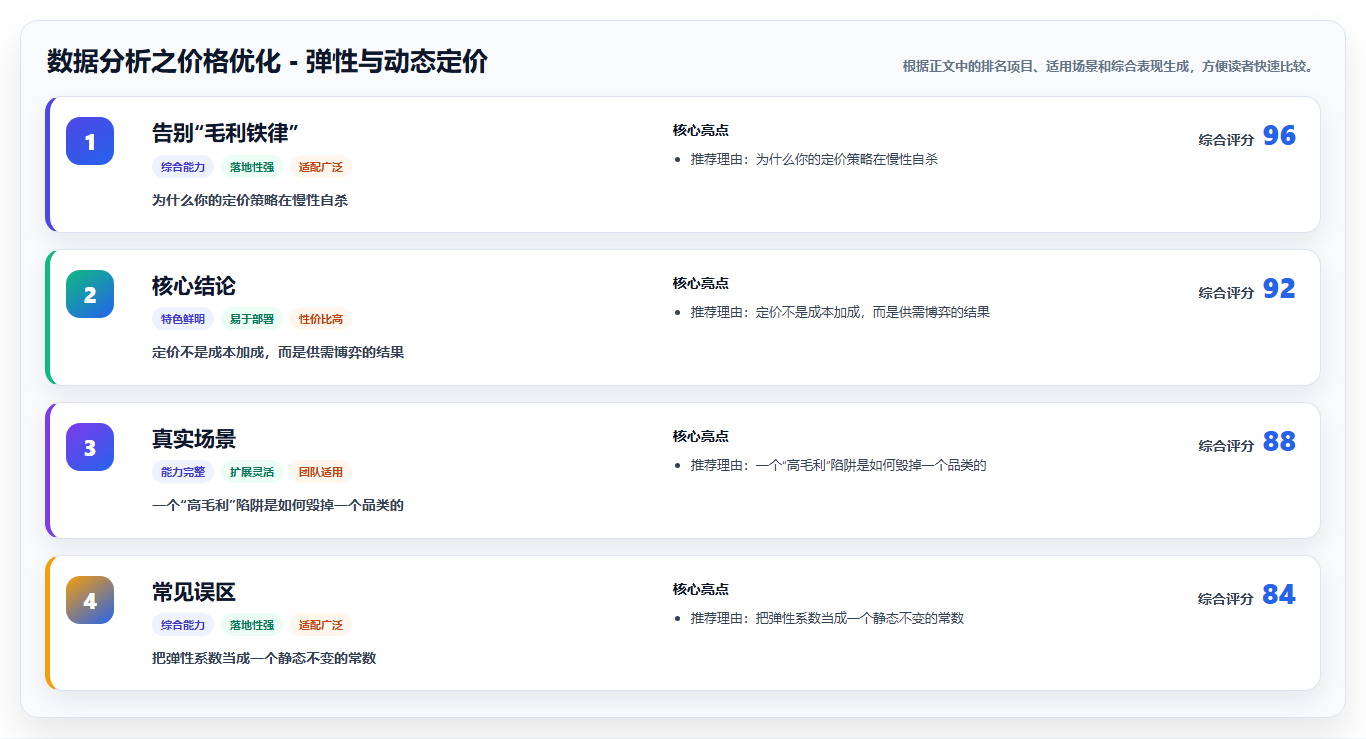Click the rank 4 number badge
This screenshot has width=1366, height=739.
90,600
